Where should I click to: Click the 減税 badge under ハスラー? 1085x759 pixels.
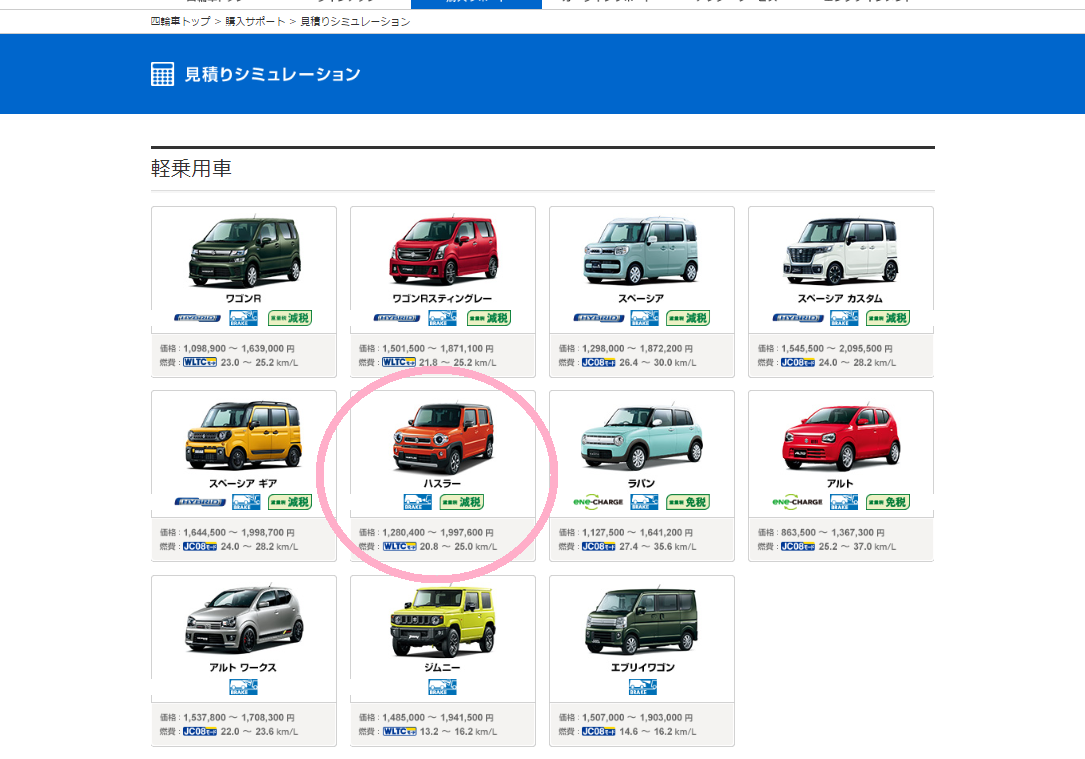point(462,502)
